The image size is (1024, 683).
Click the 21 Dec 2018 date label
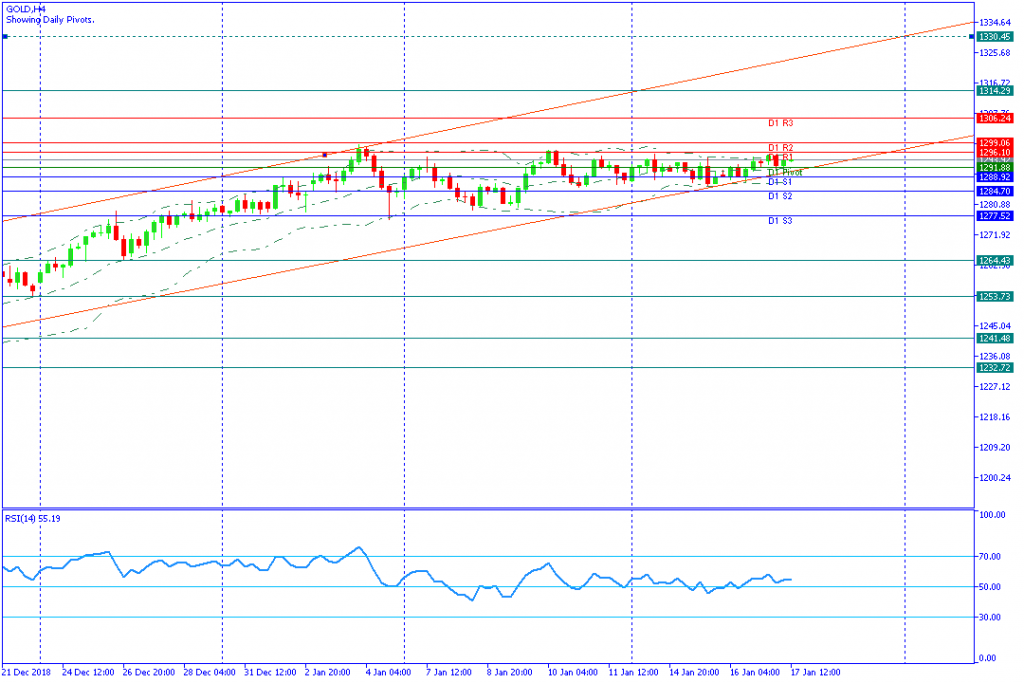[x=26, y=673]
